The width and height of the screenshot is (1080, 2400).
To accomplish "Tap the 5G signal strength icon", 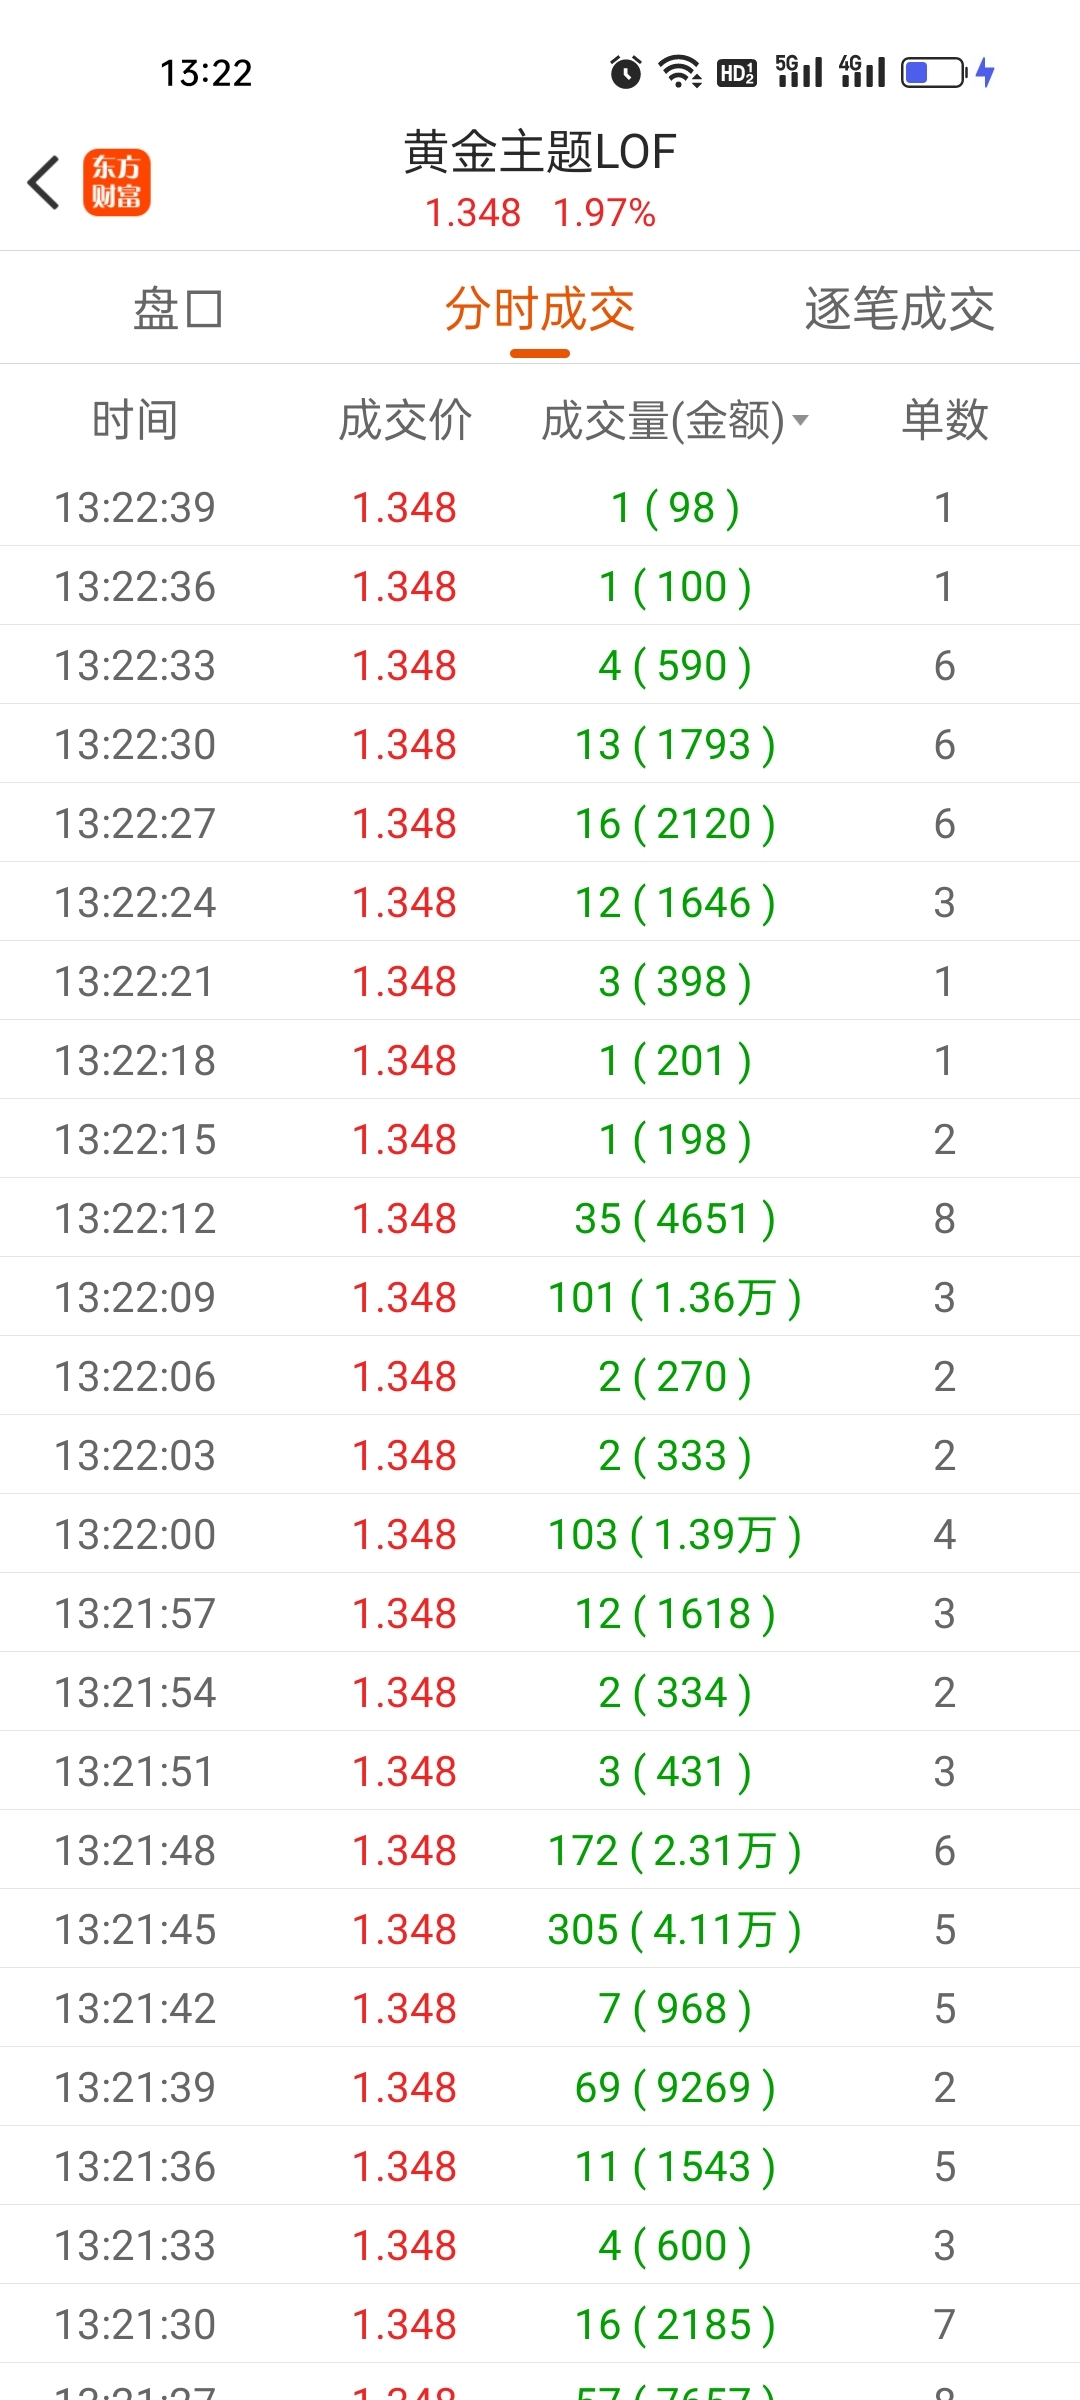I will [x=799, y=71].
